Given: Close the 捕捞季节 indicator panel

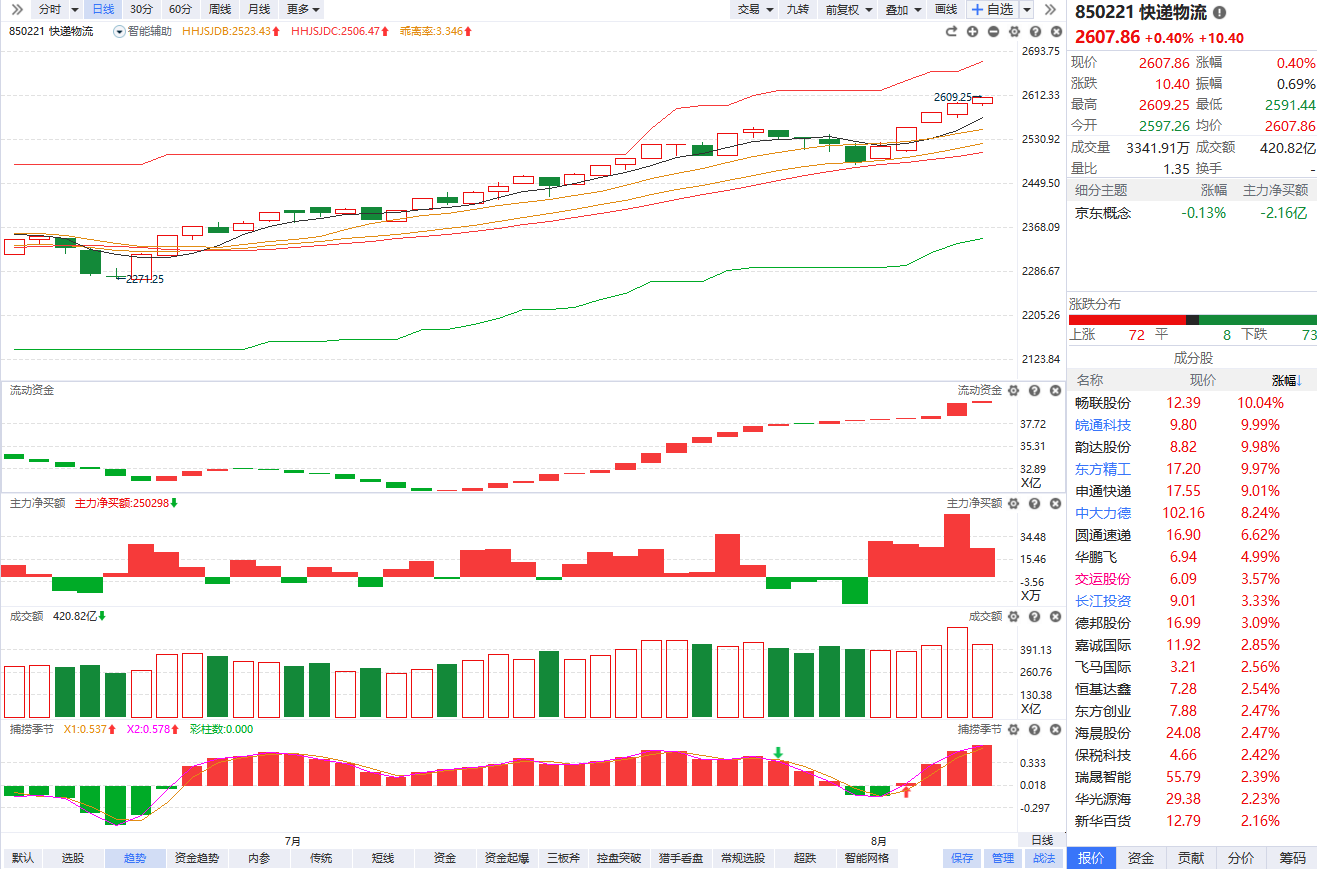Looking at the screenshot, I should pos(1054,730).
